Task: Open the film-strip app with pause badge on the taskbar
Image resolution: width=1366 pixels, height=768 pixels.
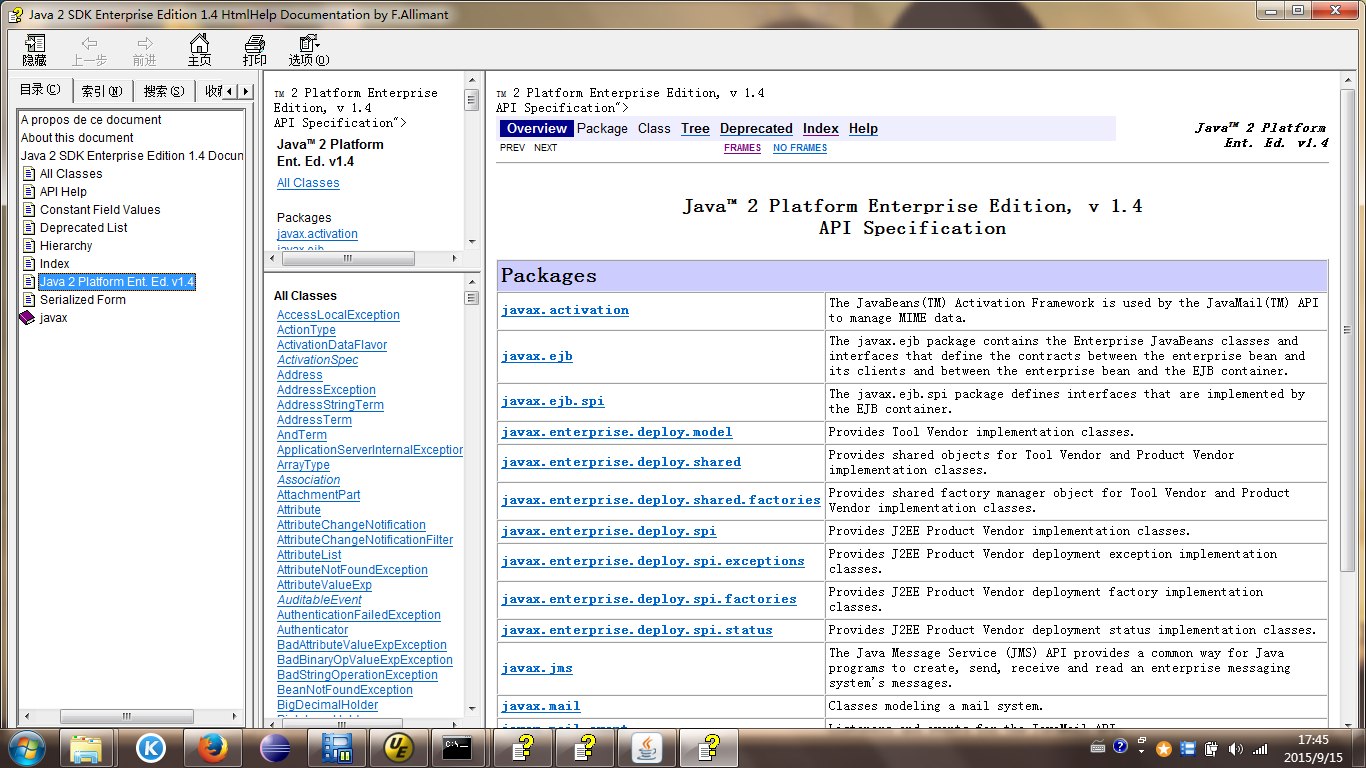Action: (337, 747)
